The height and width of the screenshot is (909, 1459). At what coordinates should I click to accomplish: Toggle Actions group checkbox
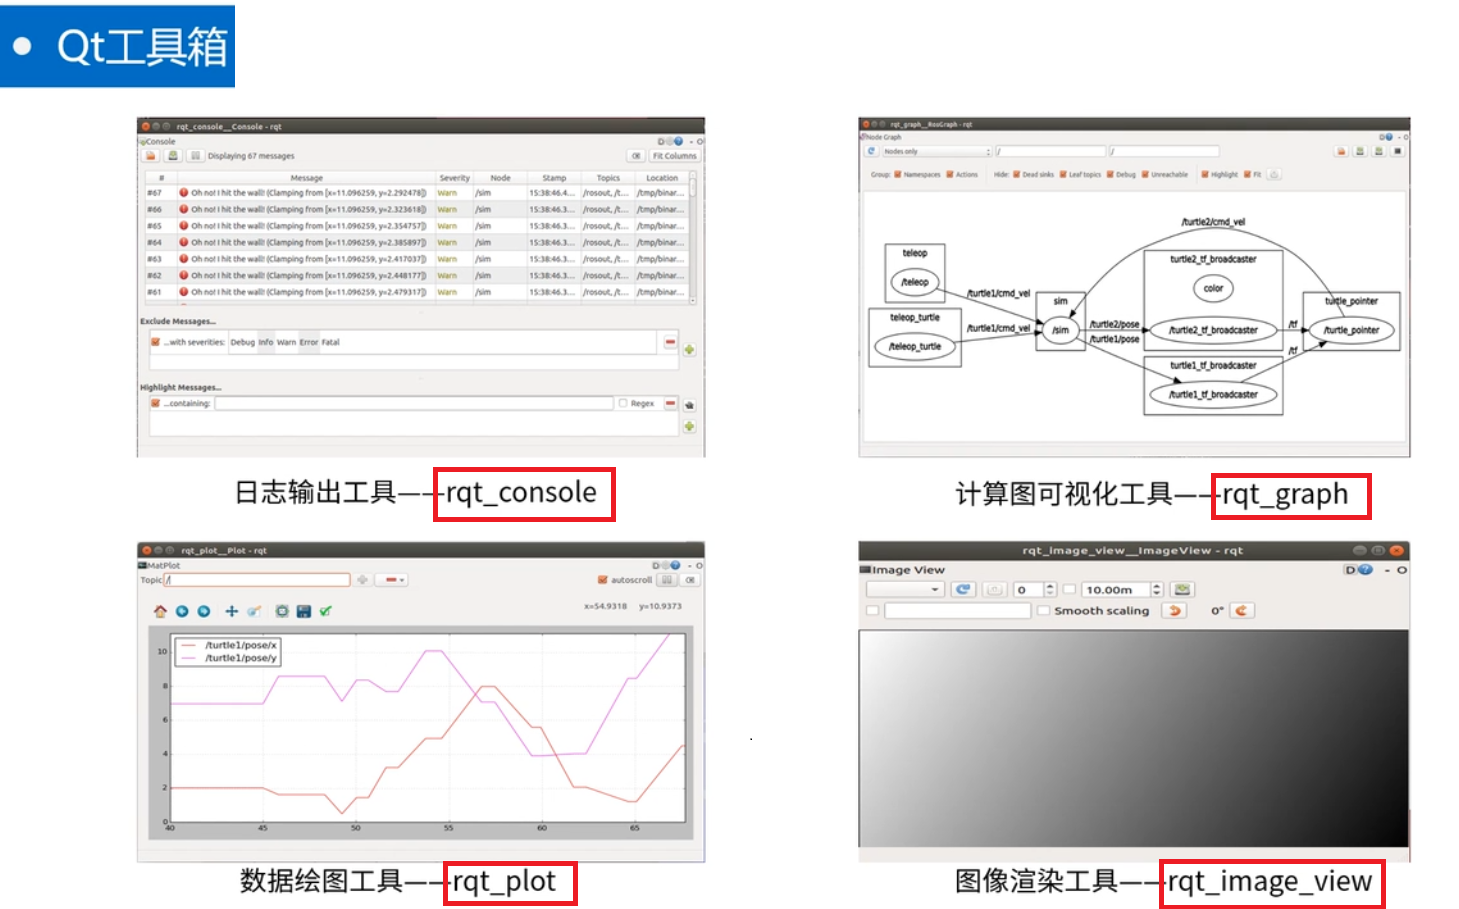pos(950,174)
